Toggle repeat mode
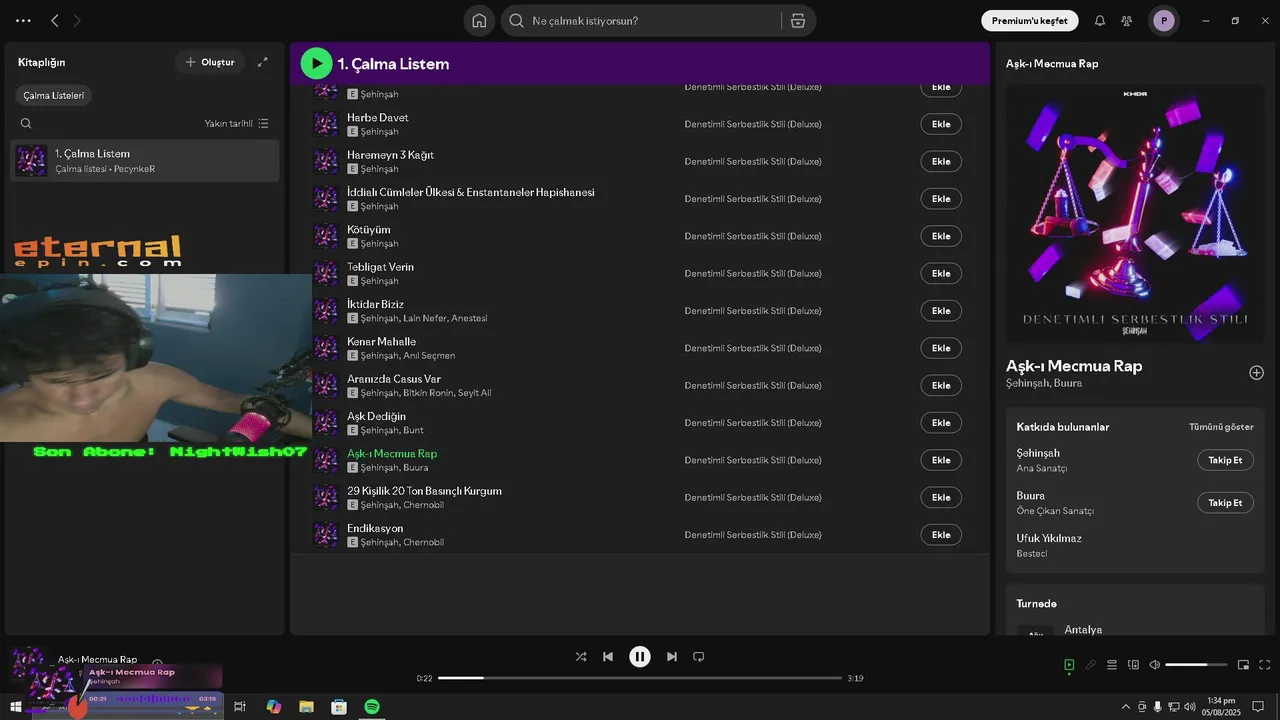The height and width of the screenshot is (720, 1280). click(699, 657)
